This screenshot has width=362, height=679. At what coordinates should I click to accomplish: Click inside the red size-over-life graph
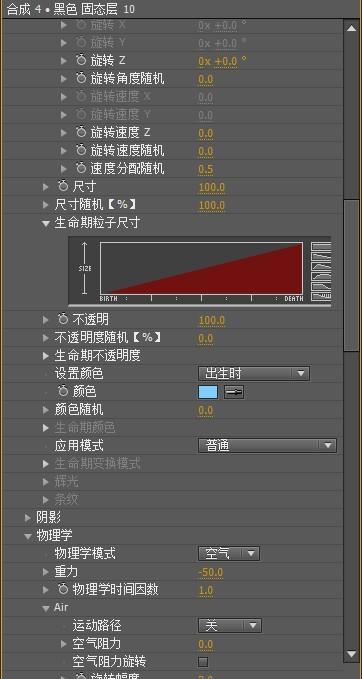pyautogui.click(x=201, y=268)
